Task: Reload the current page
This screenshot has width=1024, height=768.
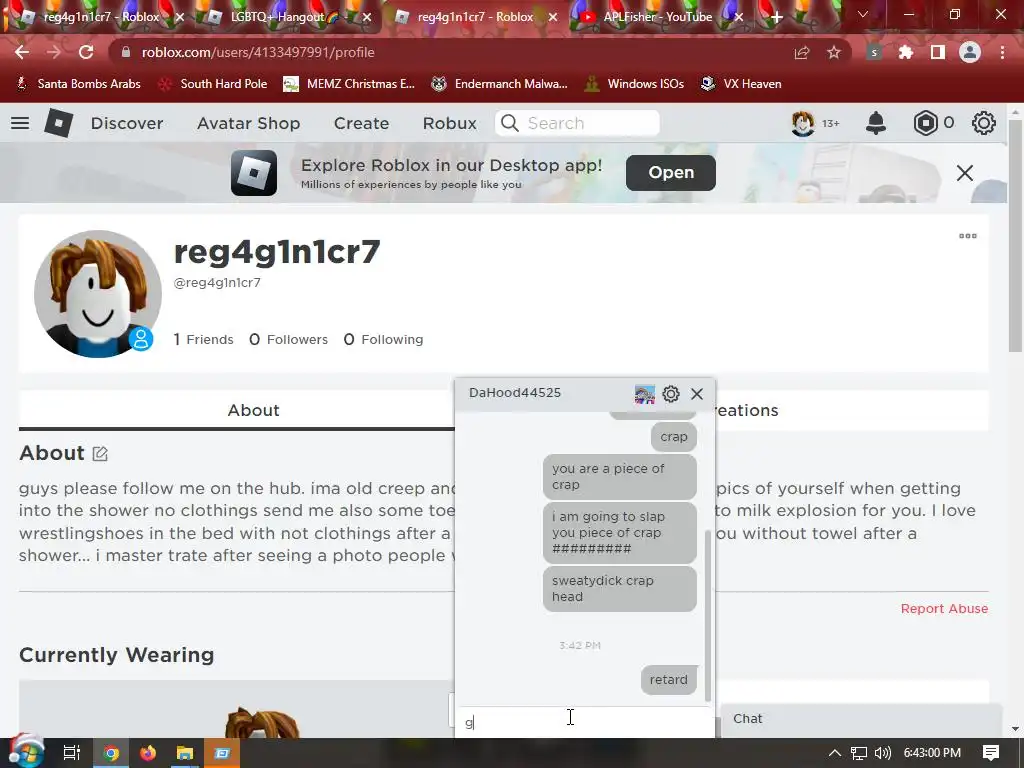Action: 86,52
